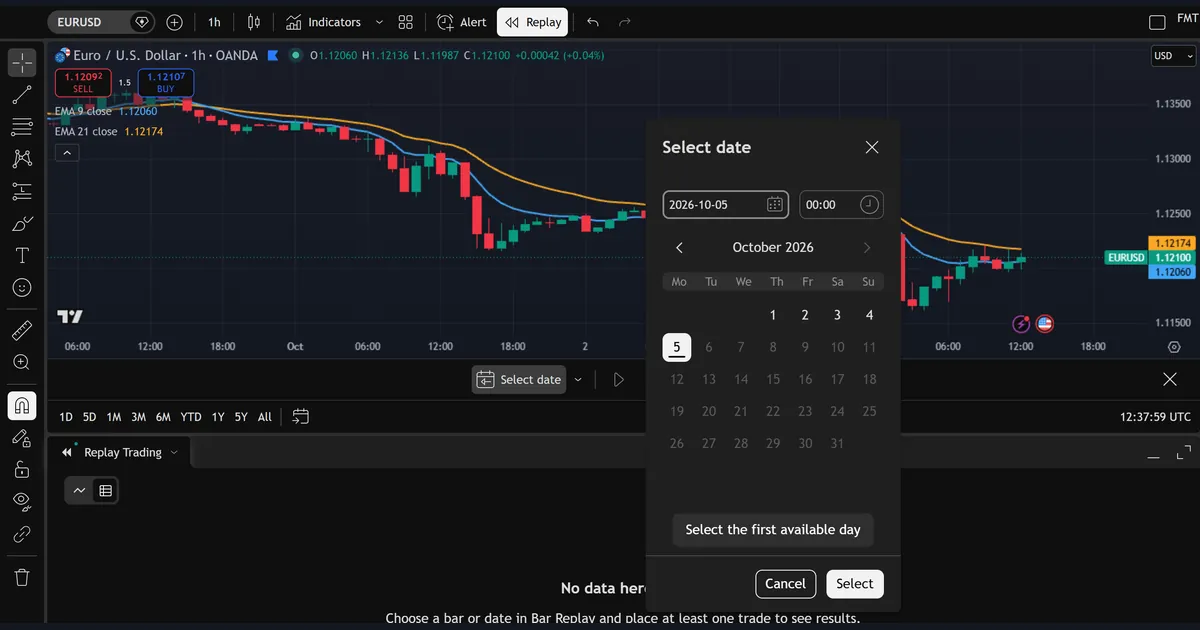Image resolution: width=1200 pixels, height=630 pixels.
Task: Open the USD currency dropdown
Action: [1174, 56]
